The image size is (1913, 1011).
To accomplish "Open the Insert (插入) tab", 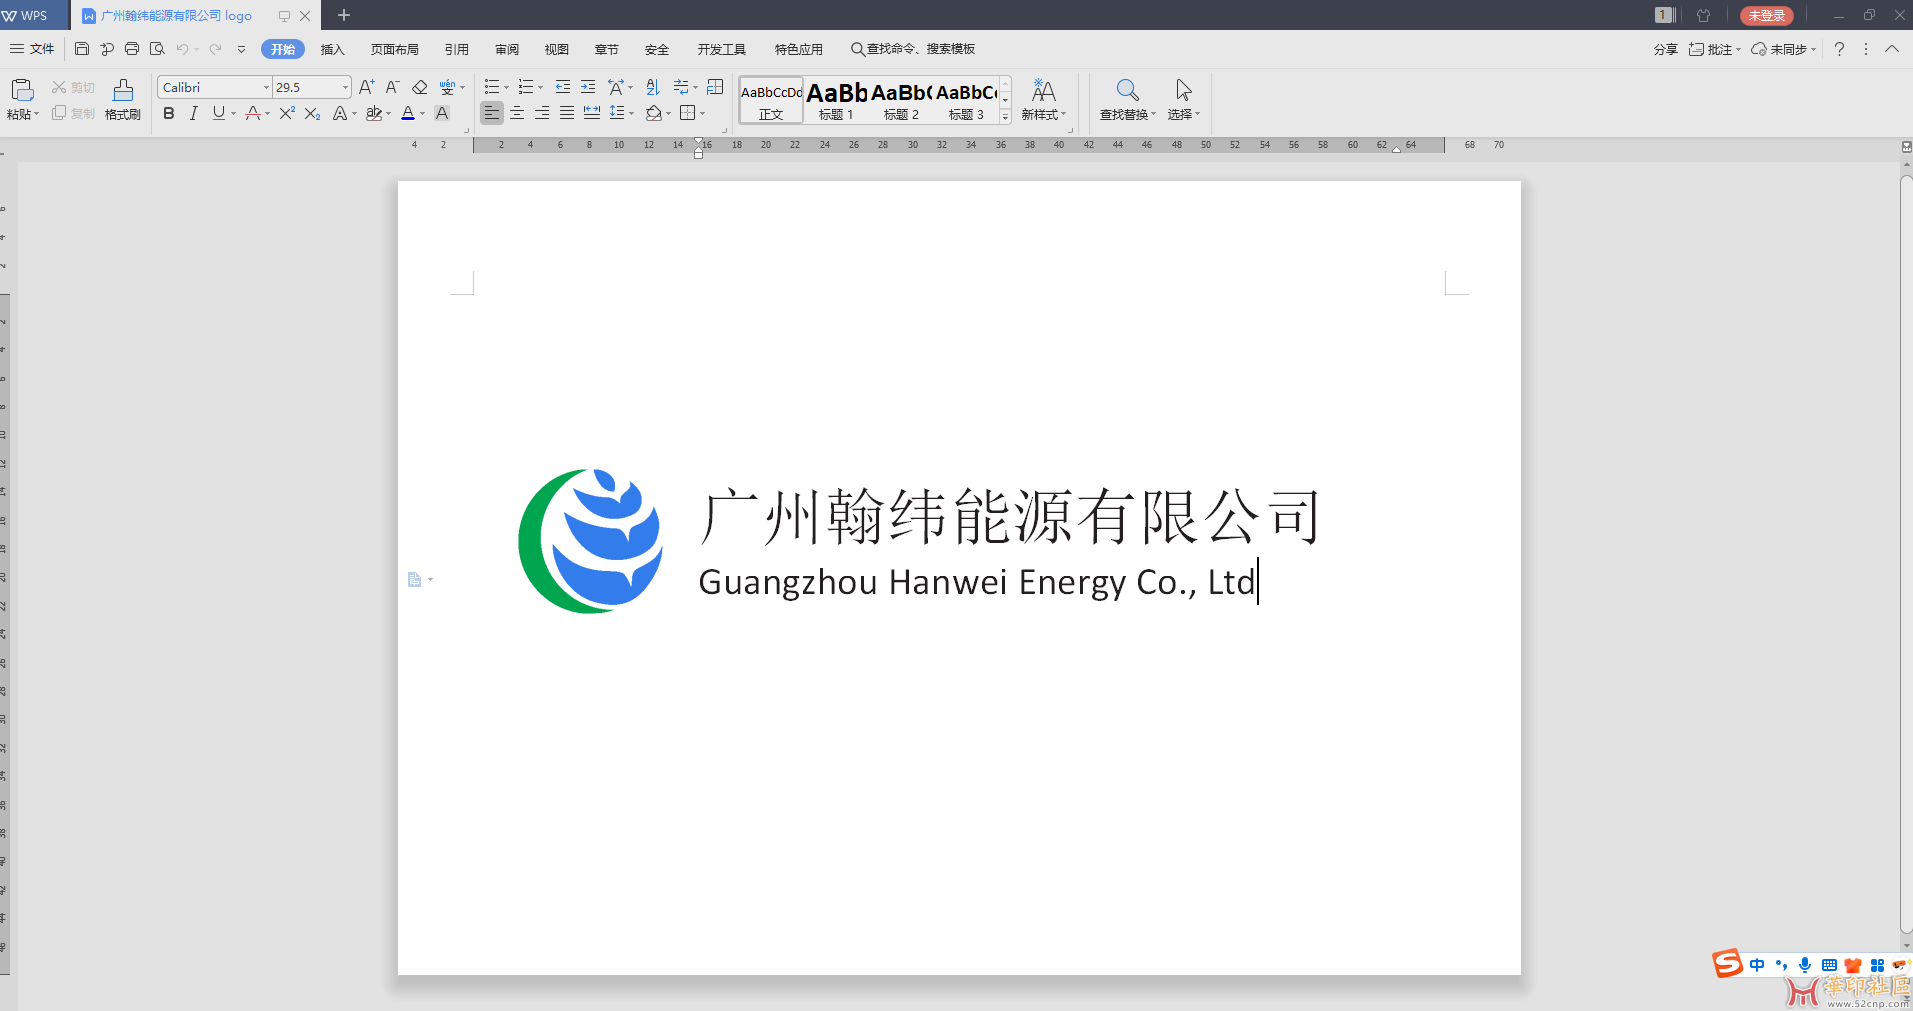I will 332,49.
